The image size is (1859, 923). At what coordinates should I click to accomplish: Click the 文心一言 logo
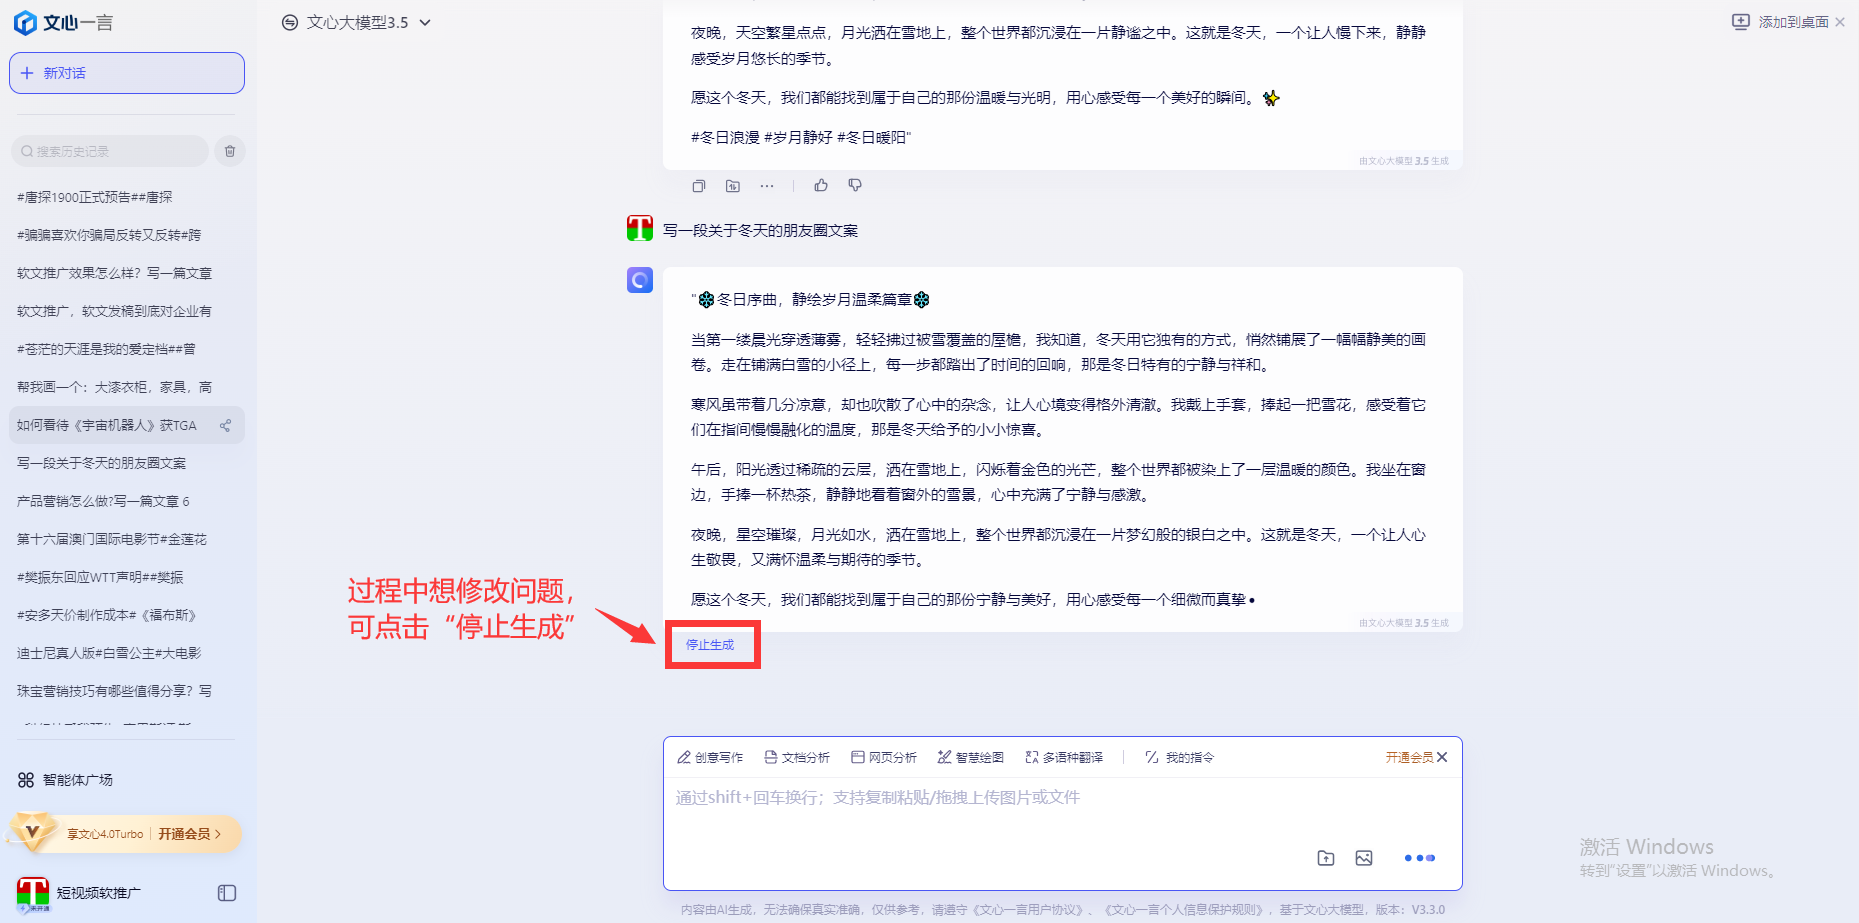pyautogui.click(x=63, y=22)
